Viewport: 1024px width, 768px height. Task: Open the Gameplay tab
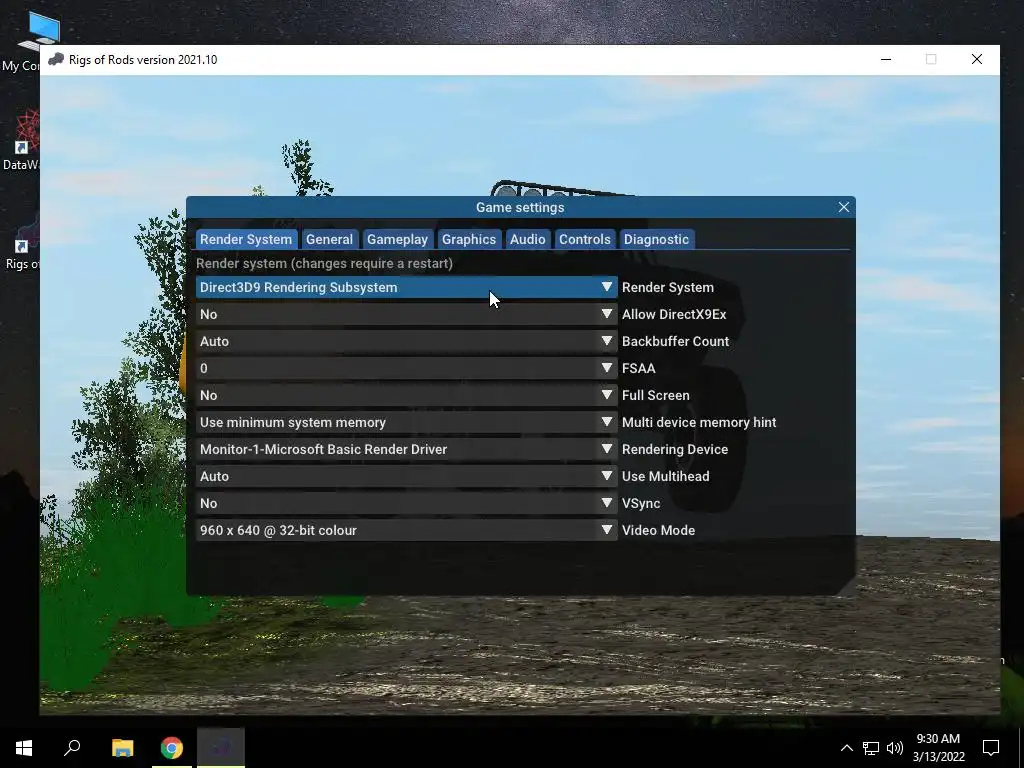pos(397,239)
